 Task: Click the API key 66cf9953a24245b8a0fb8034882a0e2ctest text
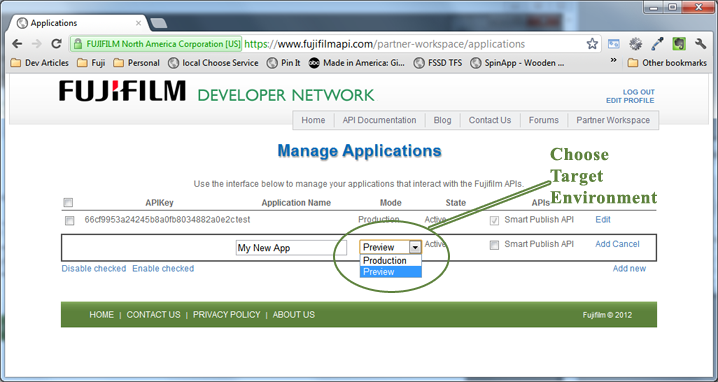pos(168,220)
